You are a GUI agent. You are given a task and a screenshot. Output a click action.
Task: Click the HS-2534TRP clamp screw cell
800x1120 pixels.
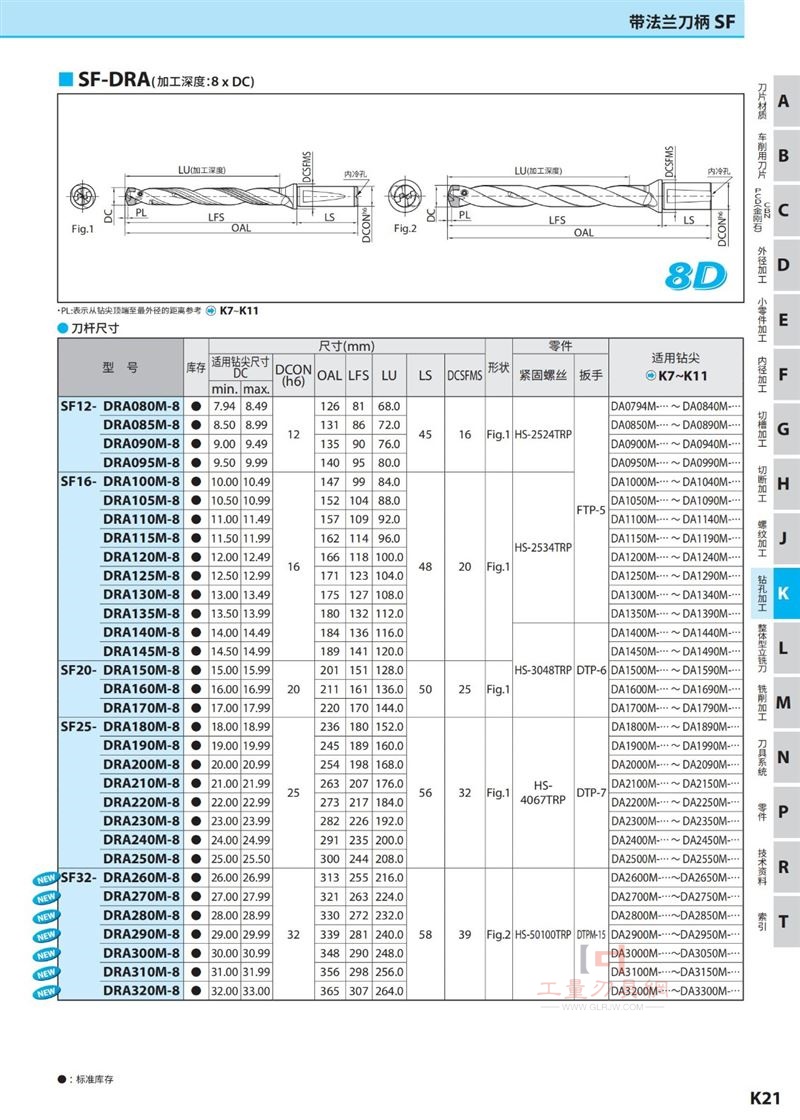[x=543, y=547]
